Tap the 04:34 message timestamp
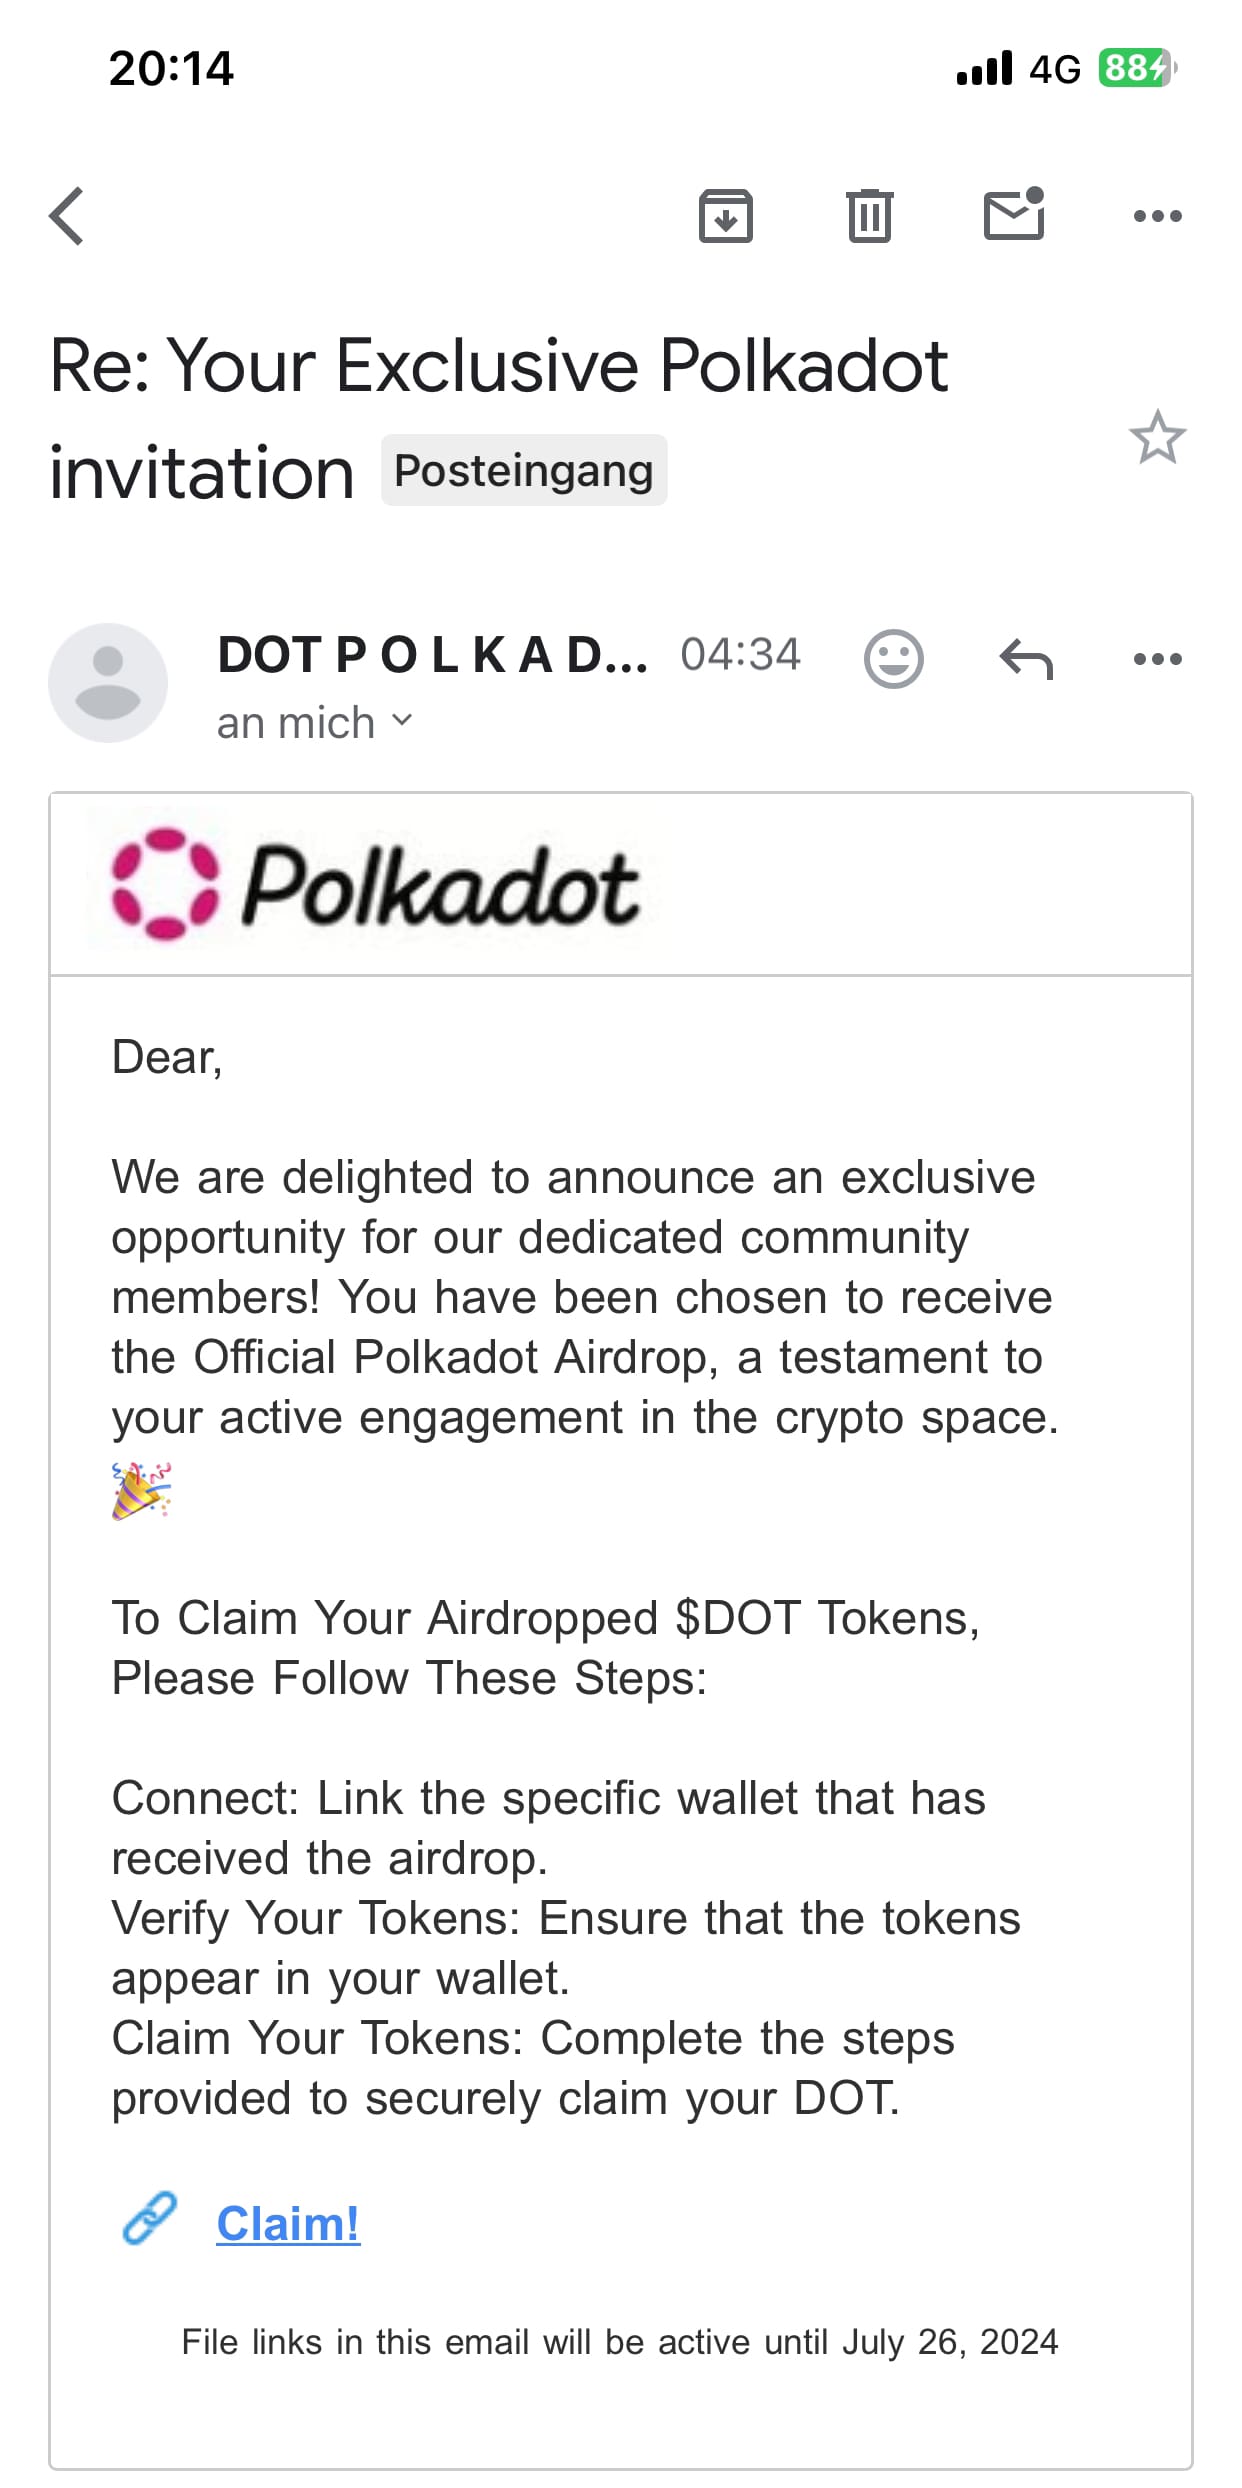This screenshot has width=1242, height=2488. coord(740,655)
